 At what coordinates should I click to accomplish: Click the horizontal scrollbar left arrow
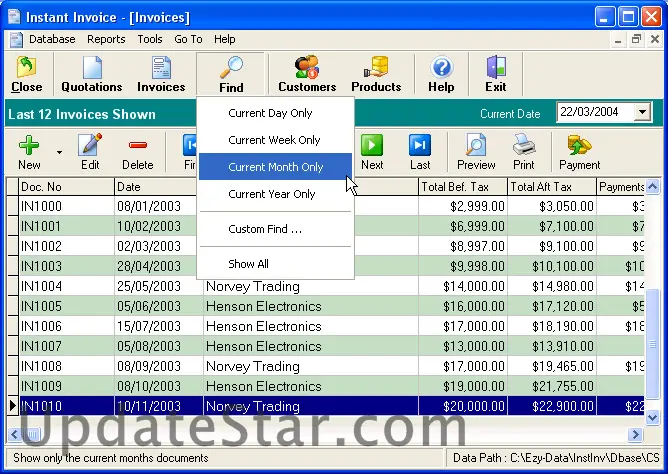click(x=14, y=434)
